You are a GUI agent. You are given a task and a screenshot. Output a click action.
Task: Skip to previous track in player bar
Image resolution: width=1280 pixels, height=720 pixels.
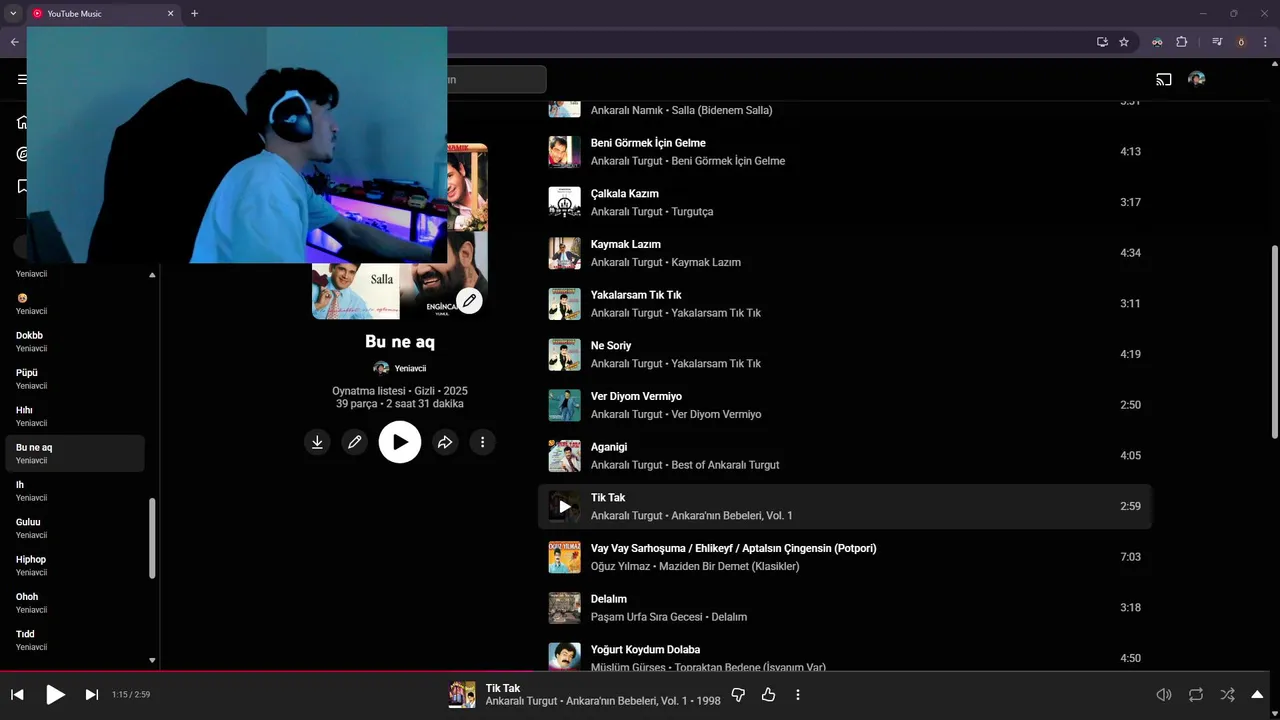coord(17,694)
